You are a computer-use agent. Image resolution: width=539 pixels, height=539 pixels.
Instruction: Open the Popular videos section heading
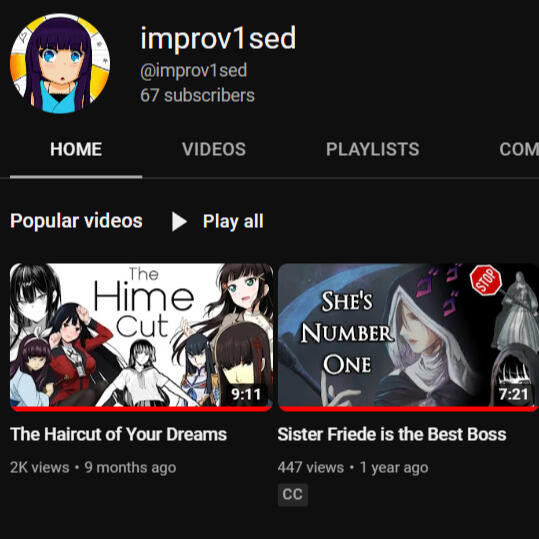click(76, 221)
